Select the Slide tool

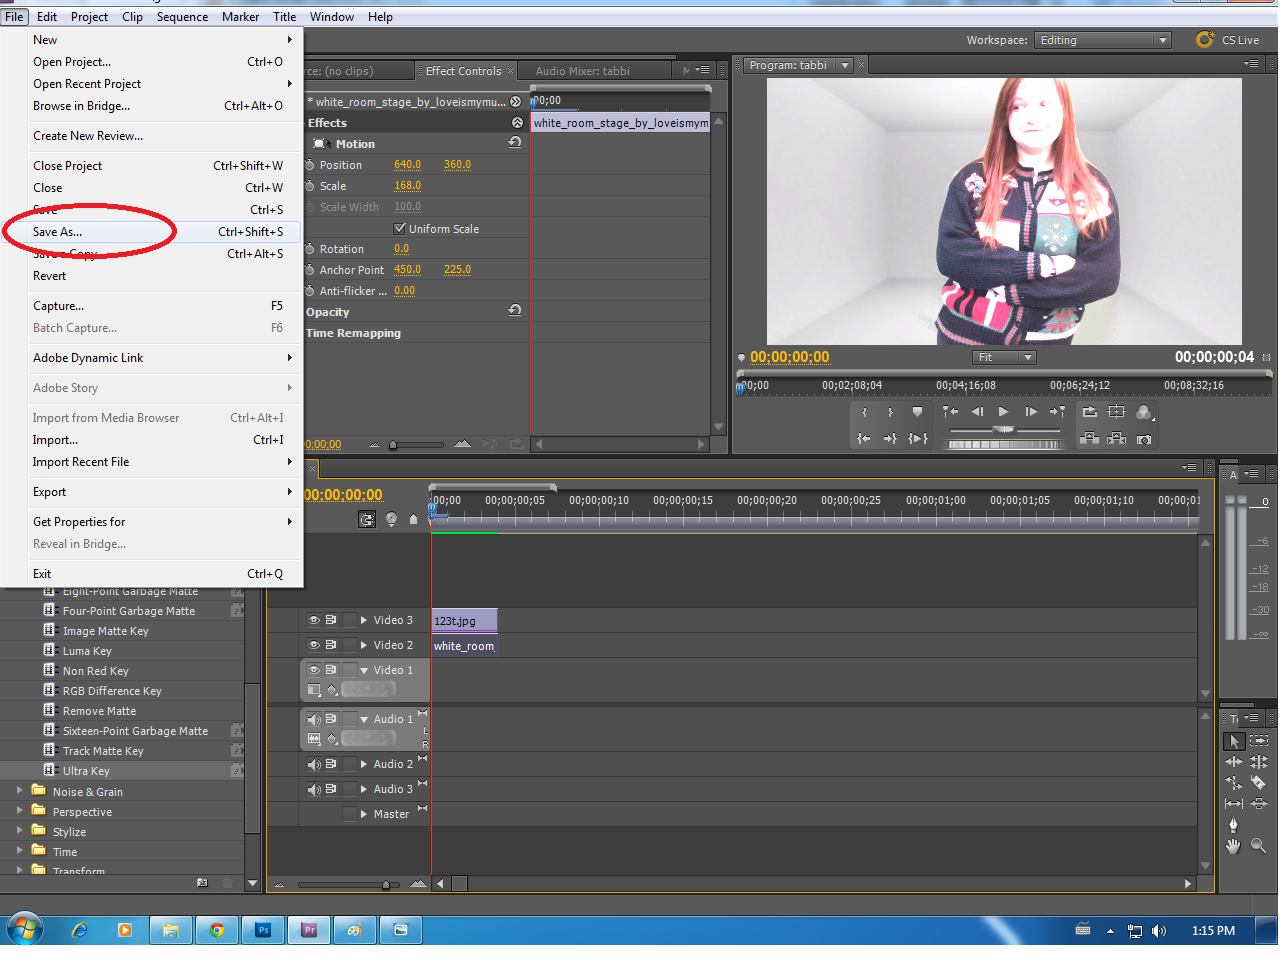[1259, 803]
